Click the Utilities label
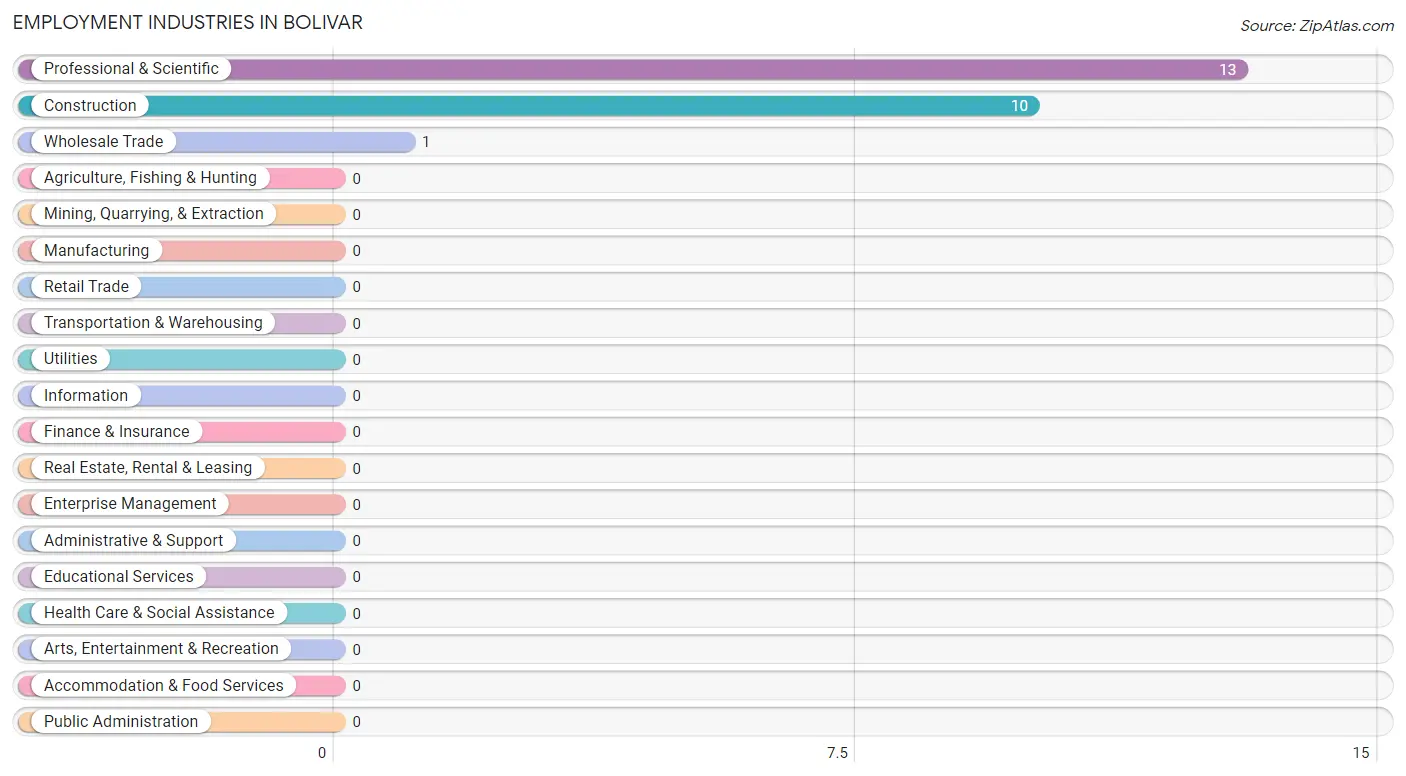 coord(71,359)
